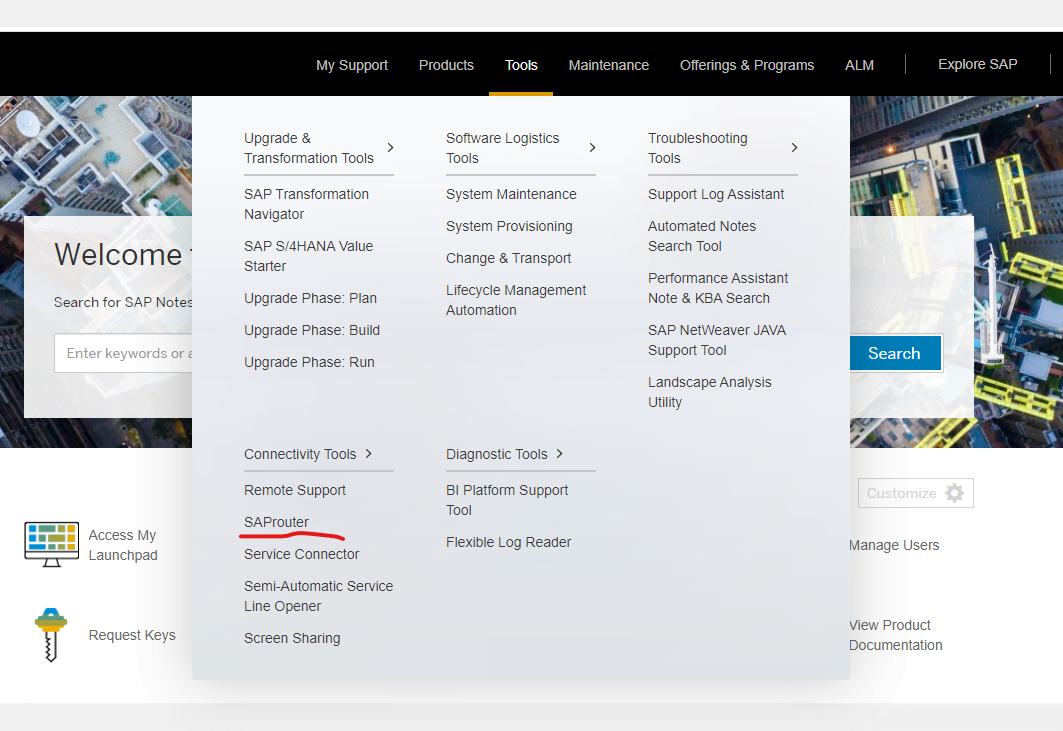Select Upgrade Phase: Run
1063x731 pixels.
tap(309, 362)
